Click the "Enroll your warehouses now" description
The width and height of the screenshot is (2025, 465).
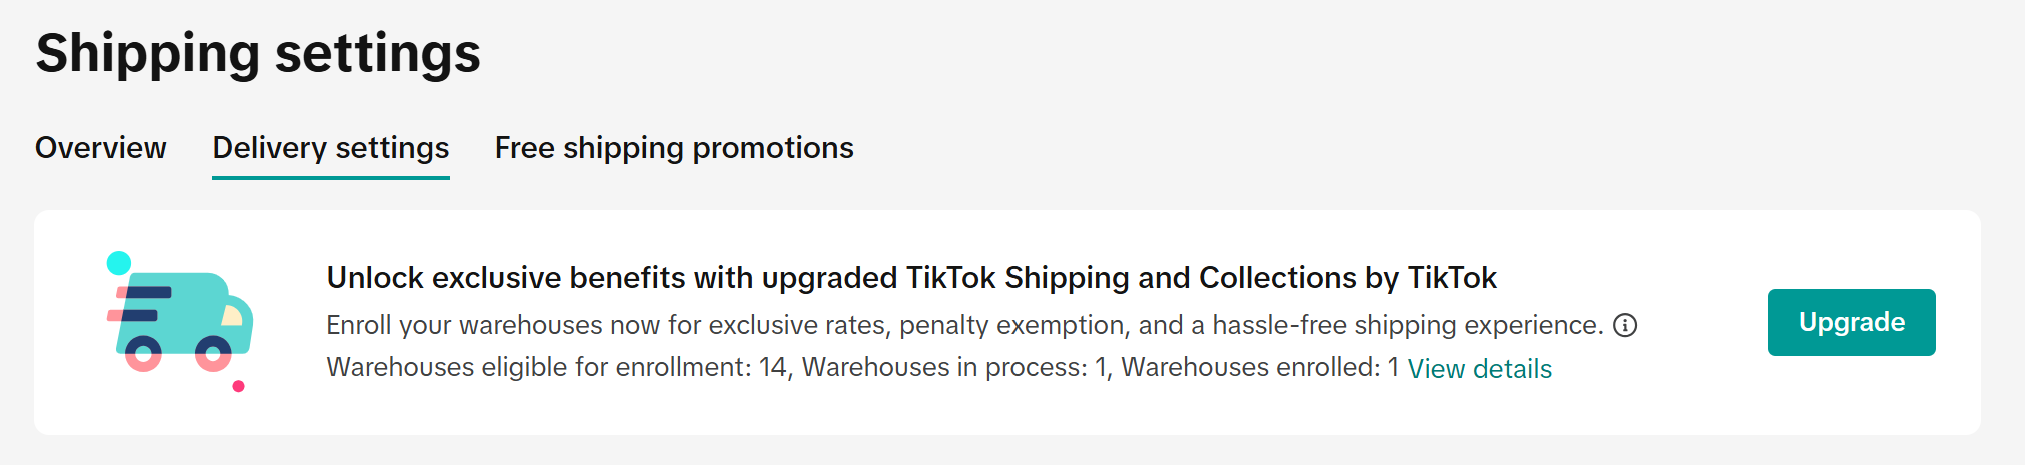964,325
